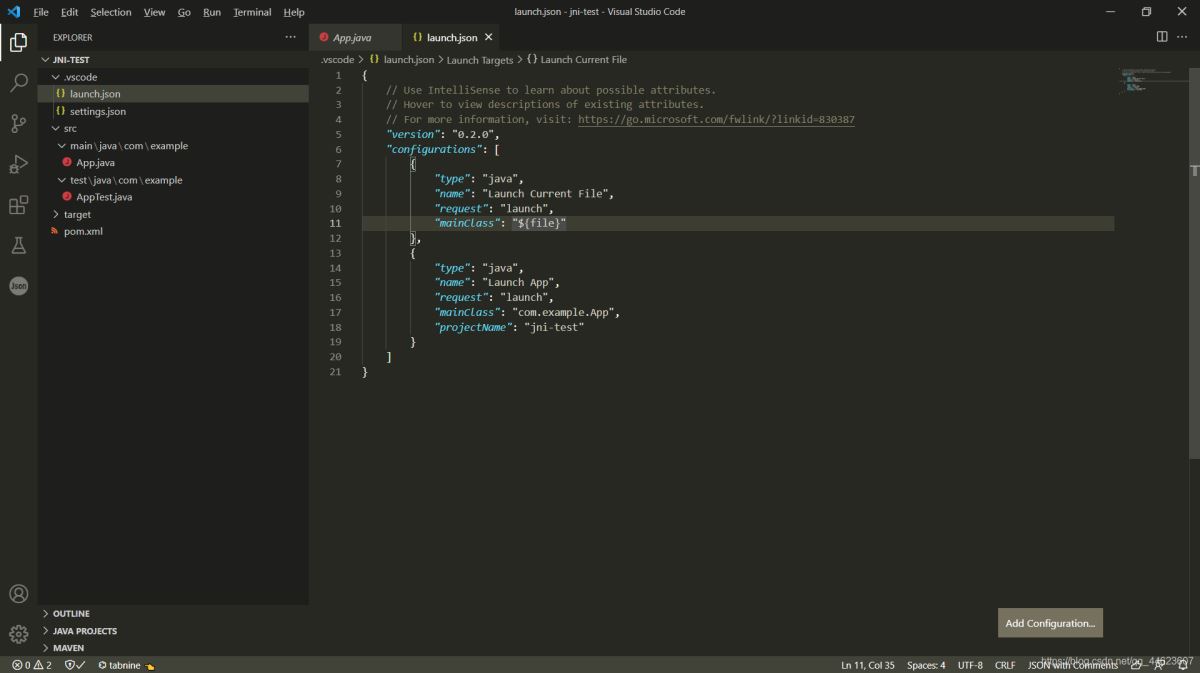Toggle Tabnine from the status bar
The image size is (1200, 673).
[x=120, y=664]
